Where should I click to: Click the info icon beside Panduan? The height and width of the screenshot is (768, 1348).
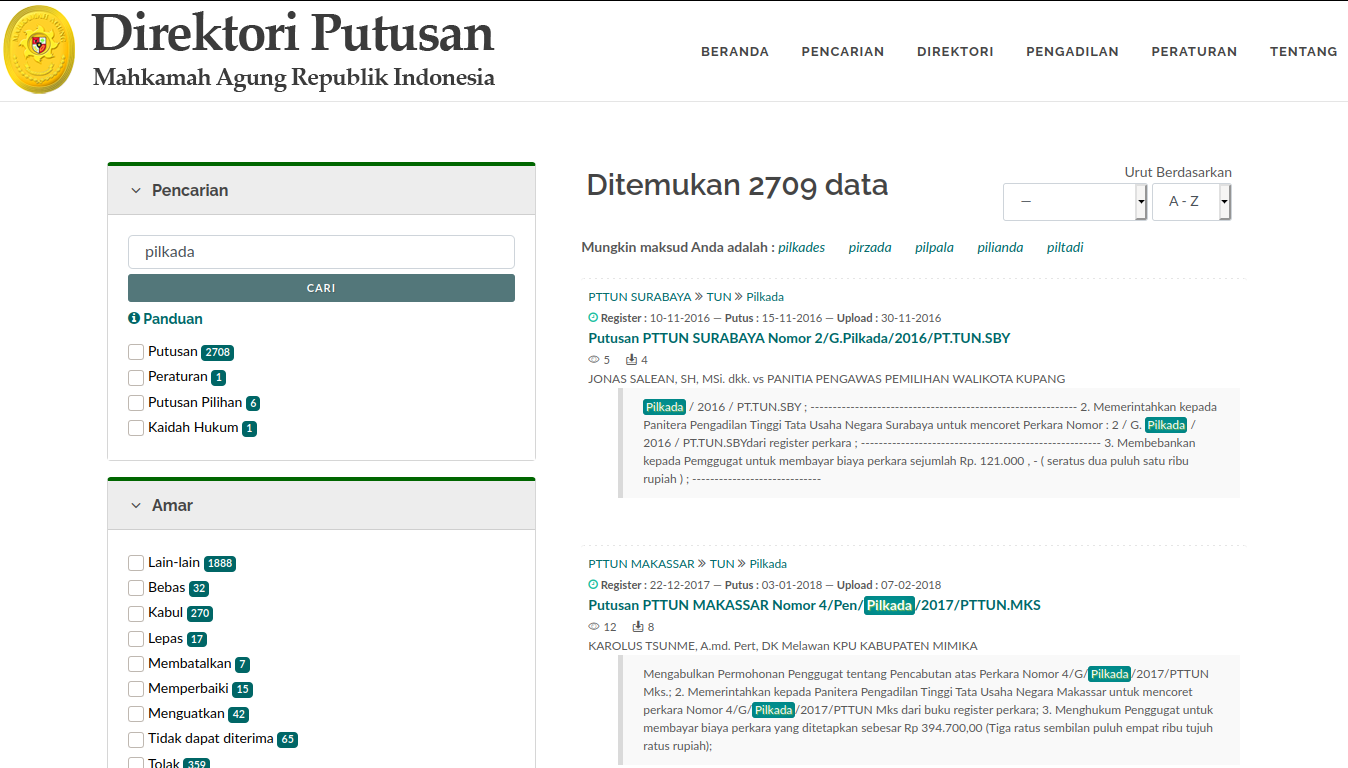[x=134, y=319]
